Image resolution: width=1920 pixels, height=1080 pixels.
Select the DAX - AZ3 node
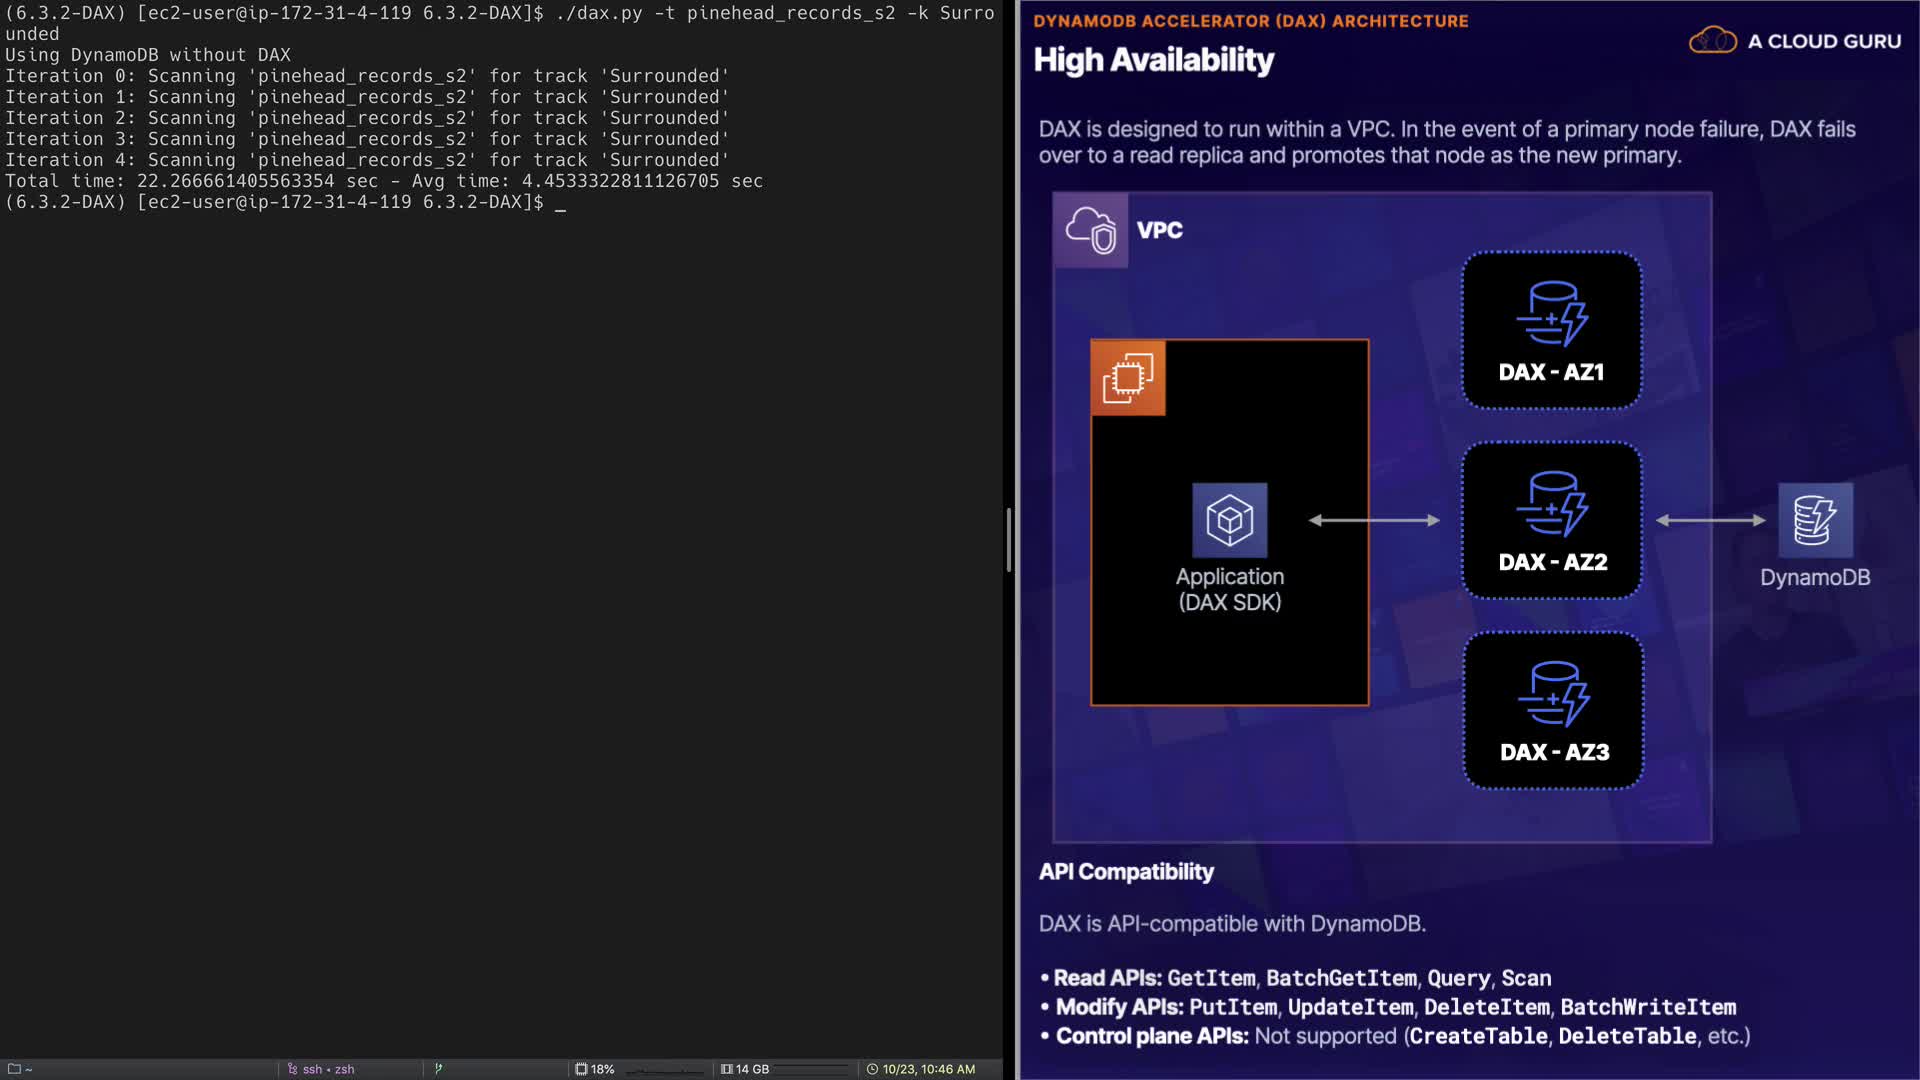tap(1553, 710)
